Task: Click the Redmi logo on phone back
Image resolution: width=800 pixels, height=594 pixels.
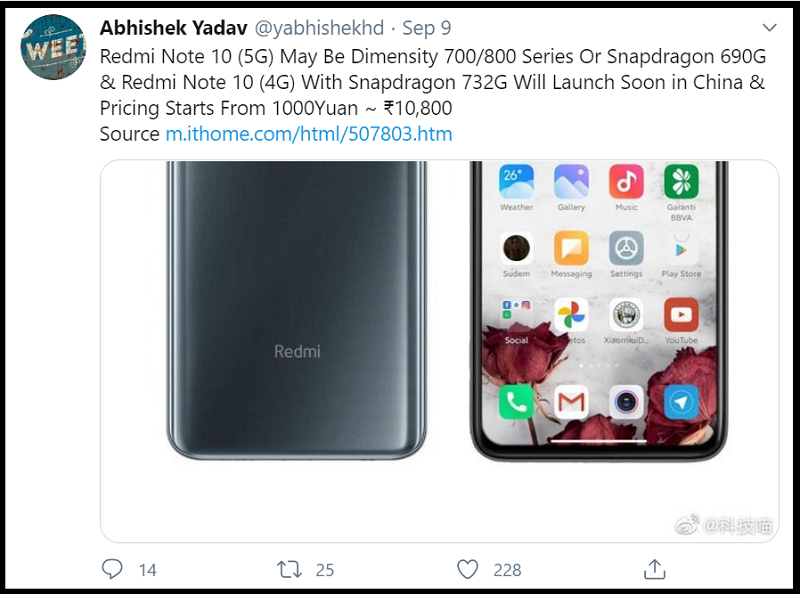Action: point(297,352)
